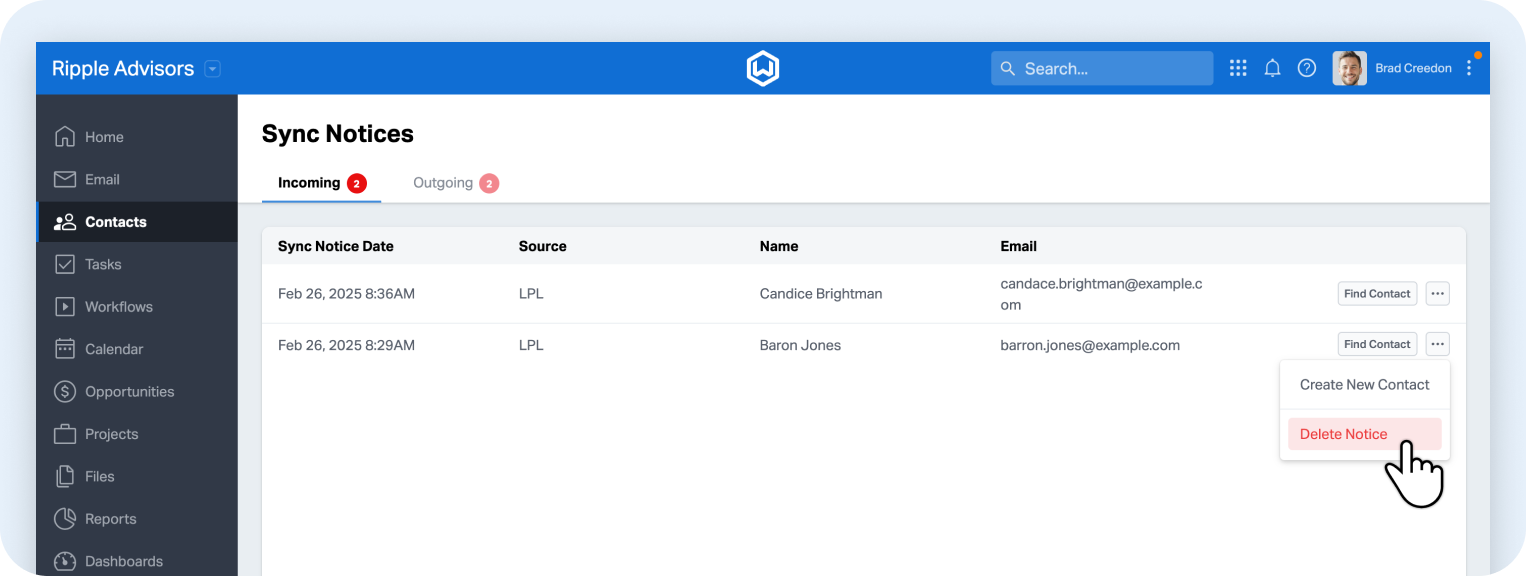Open more options for Candice Brightman
This screenshot has width=1526, height=576.
click(1437, 294)
